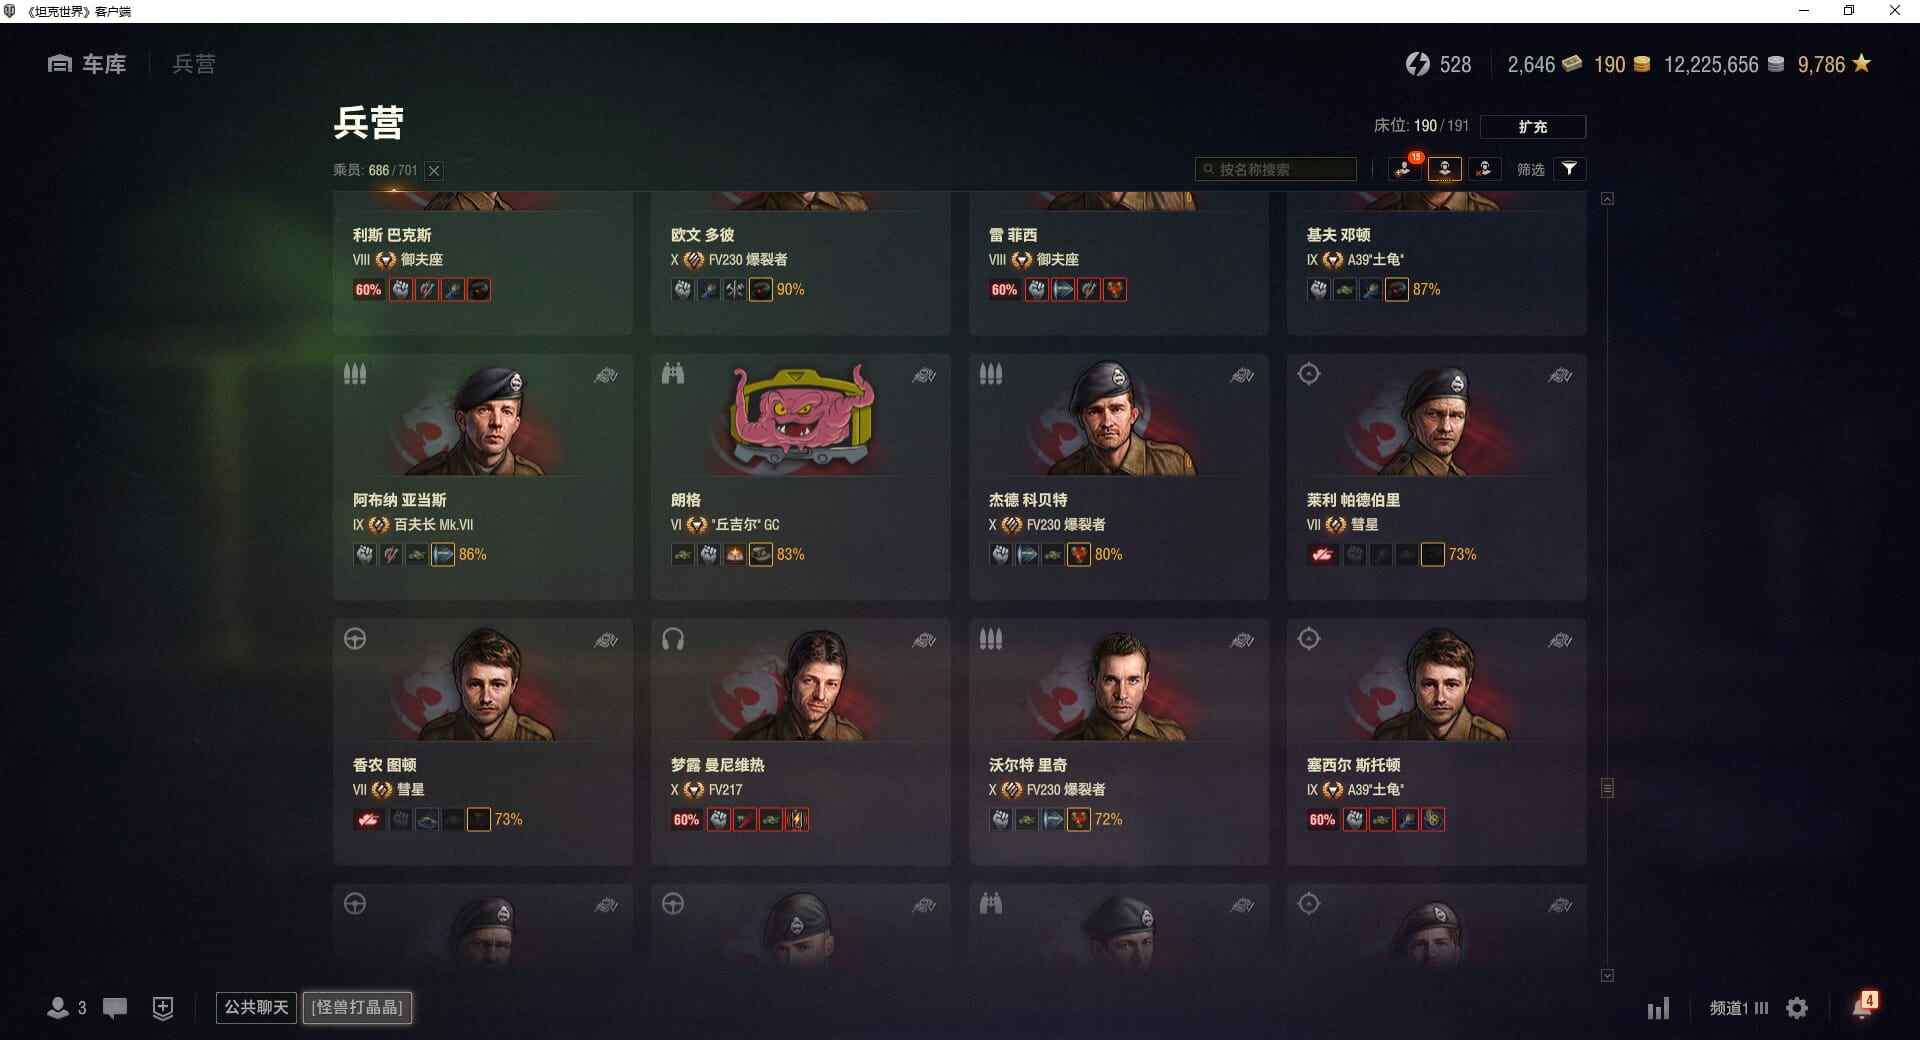The image size is (1920, 1040).
Task: Select 朗格 crew member portrait card
Action: (x=801, y=476)
